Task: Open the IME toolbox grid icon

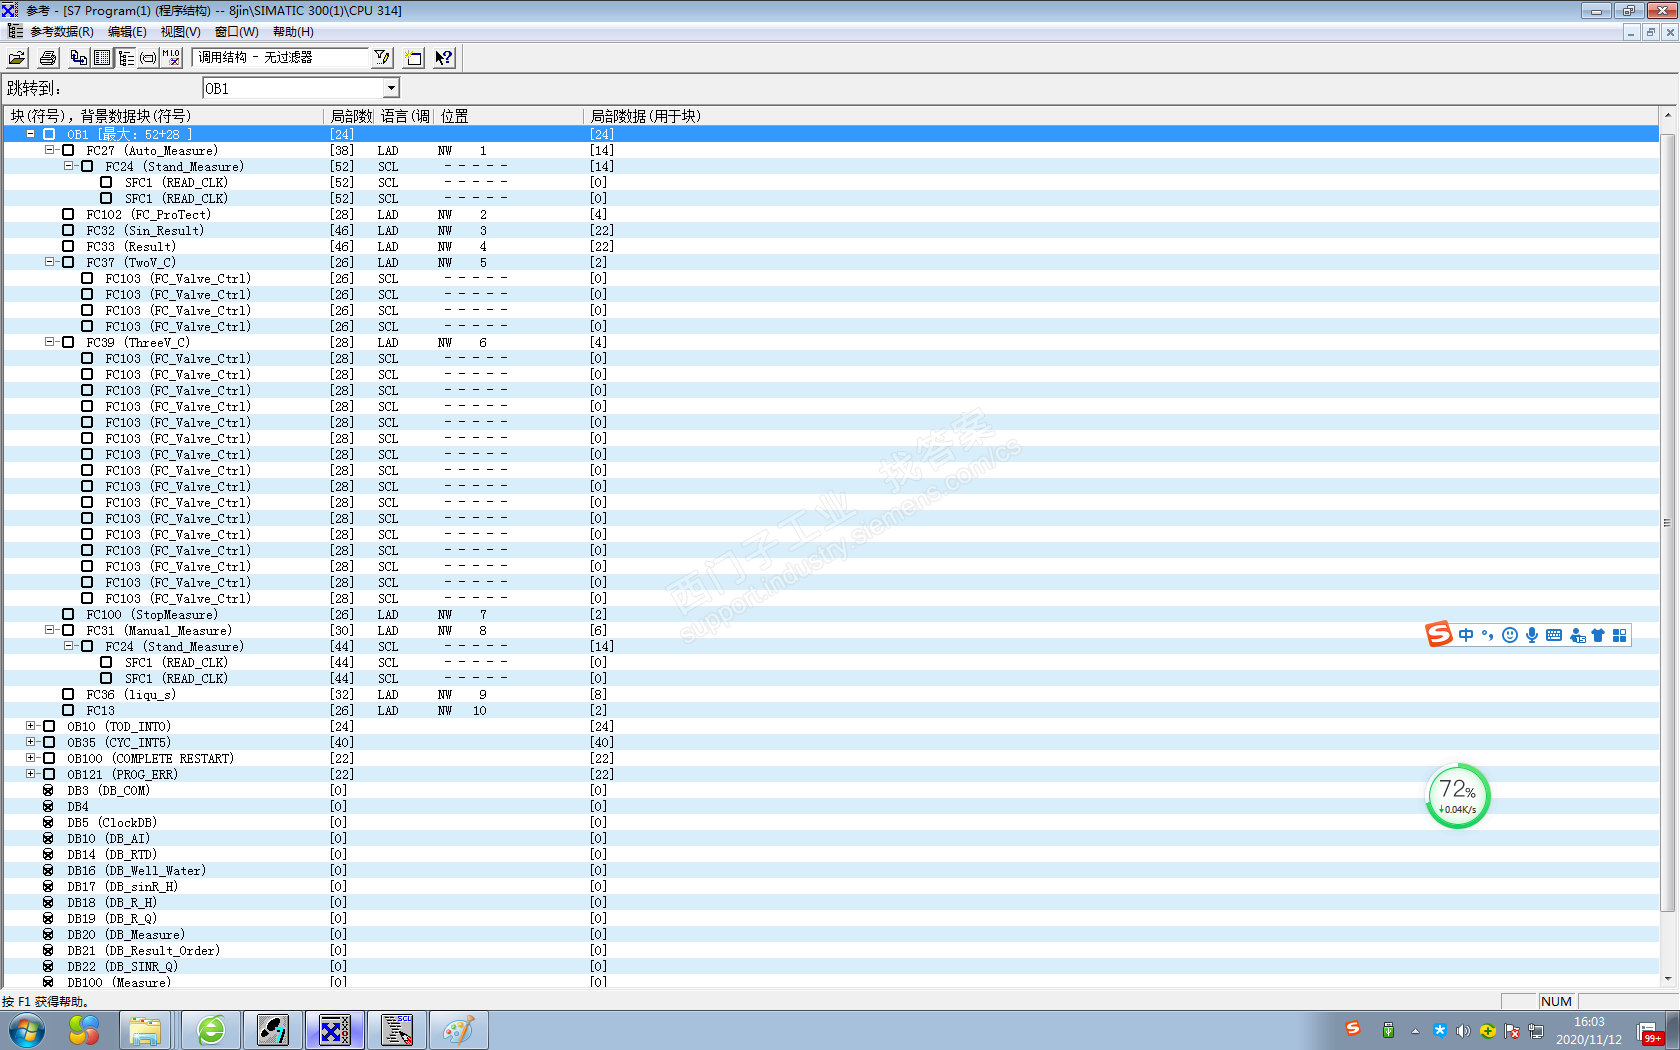Action: [1620, 635]
